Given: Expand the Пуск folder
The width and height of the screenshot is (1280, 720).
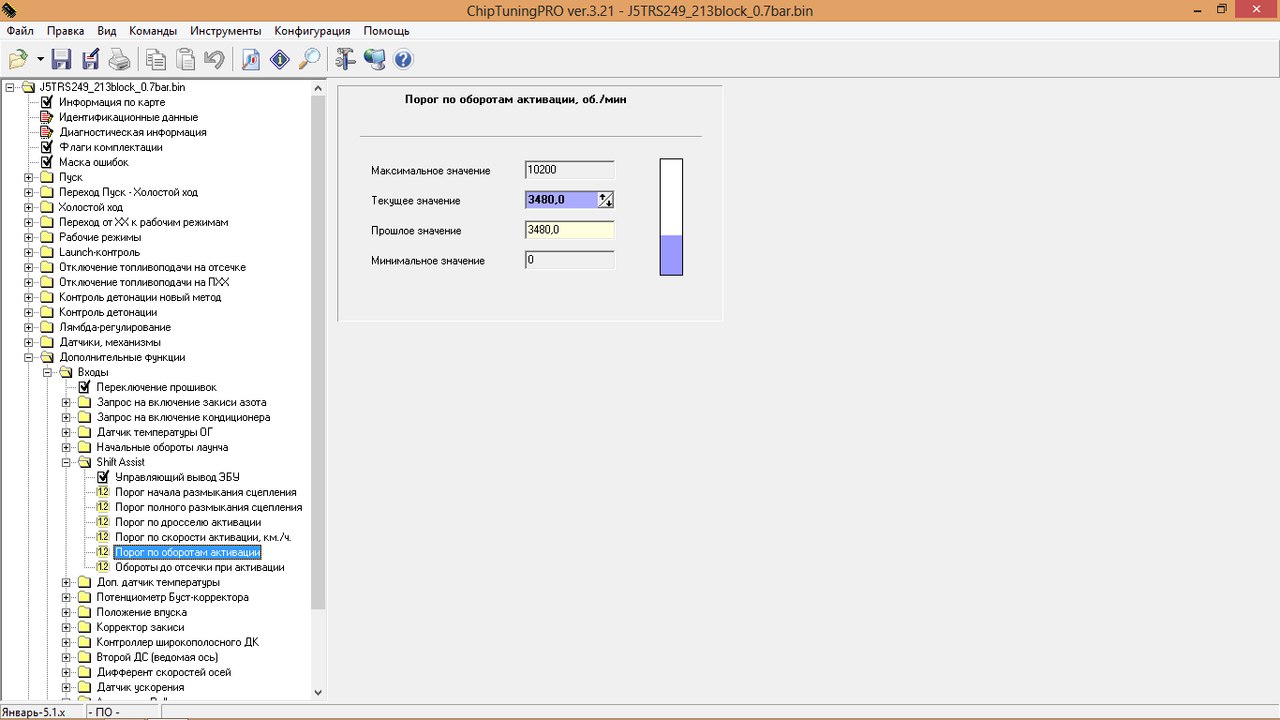Looking at the screenshot, I should tap(29, 177).
